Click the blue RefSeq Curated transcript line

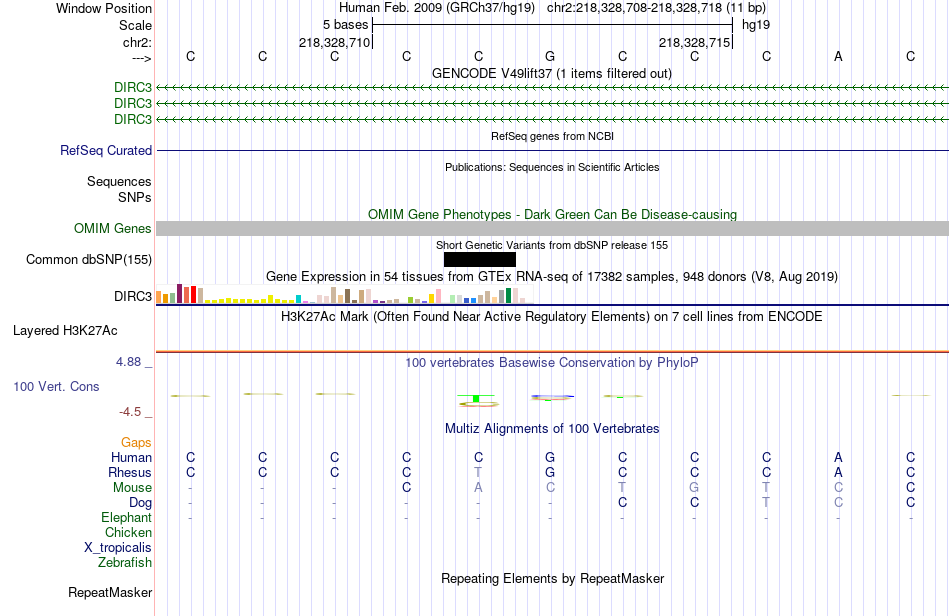coord(553,150)
